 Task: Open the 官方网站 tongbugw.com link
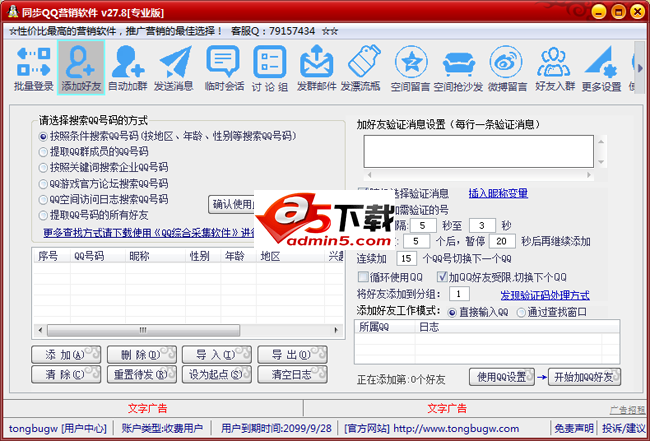point(432,429)
